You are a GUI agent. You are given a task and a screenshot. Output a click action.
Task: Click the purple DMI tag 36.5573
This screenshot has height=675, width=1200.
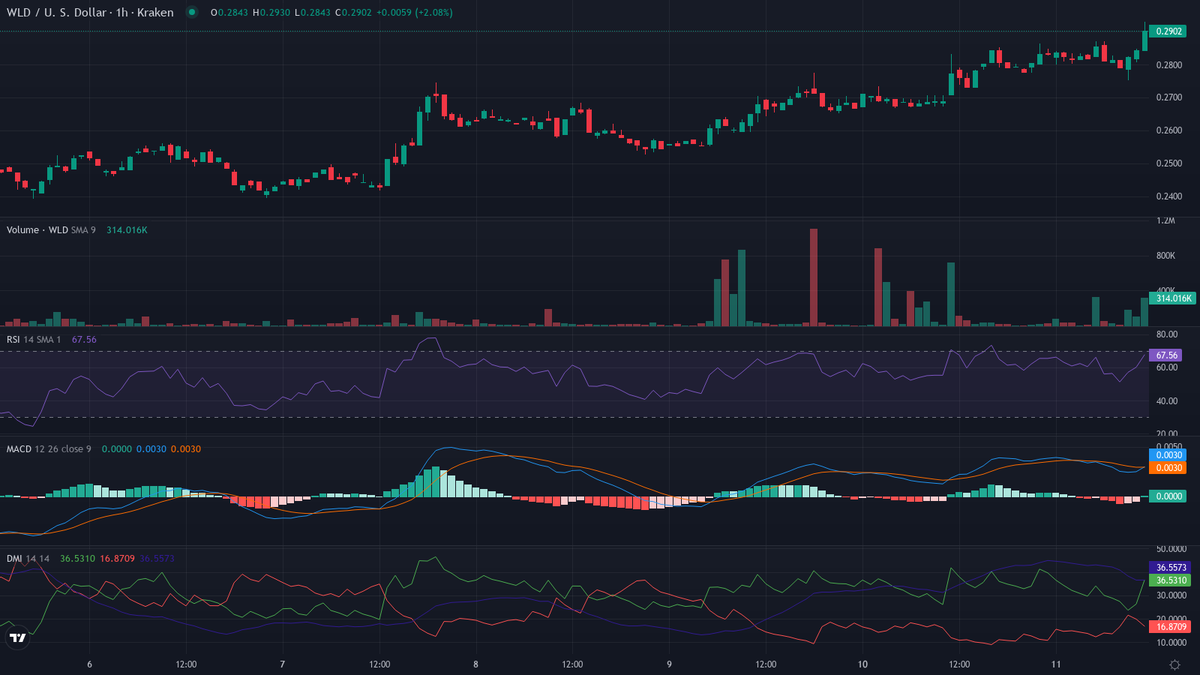tap(1171, 567)
